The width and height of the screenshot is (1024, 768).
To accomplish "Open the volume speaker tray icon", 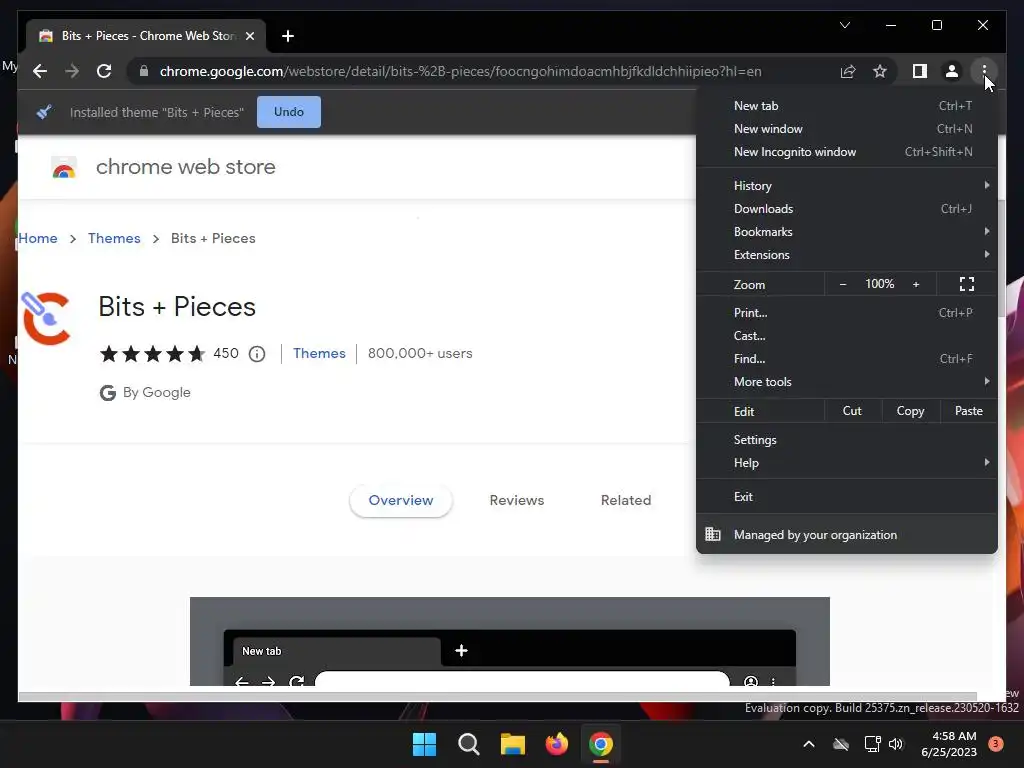I will point(896,744).
